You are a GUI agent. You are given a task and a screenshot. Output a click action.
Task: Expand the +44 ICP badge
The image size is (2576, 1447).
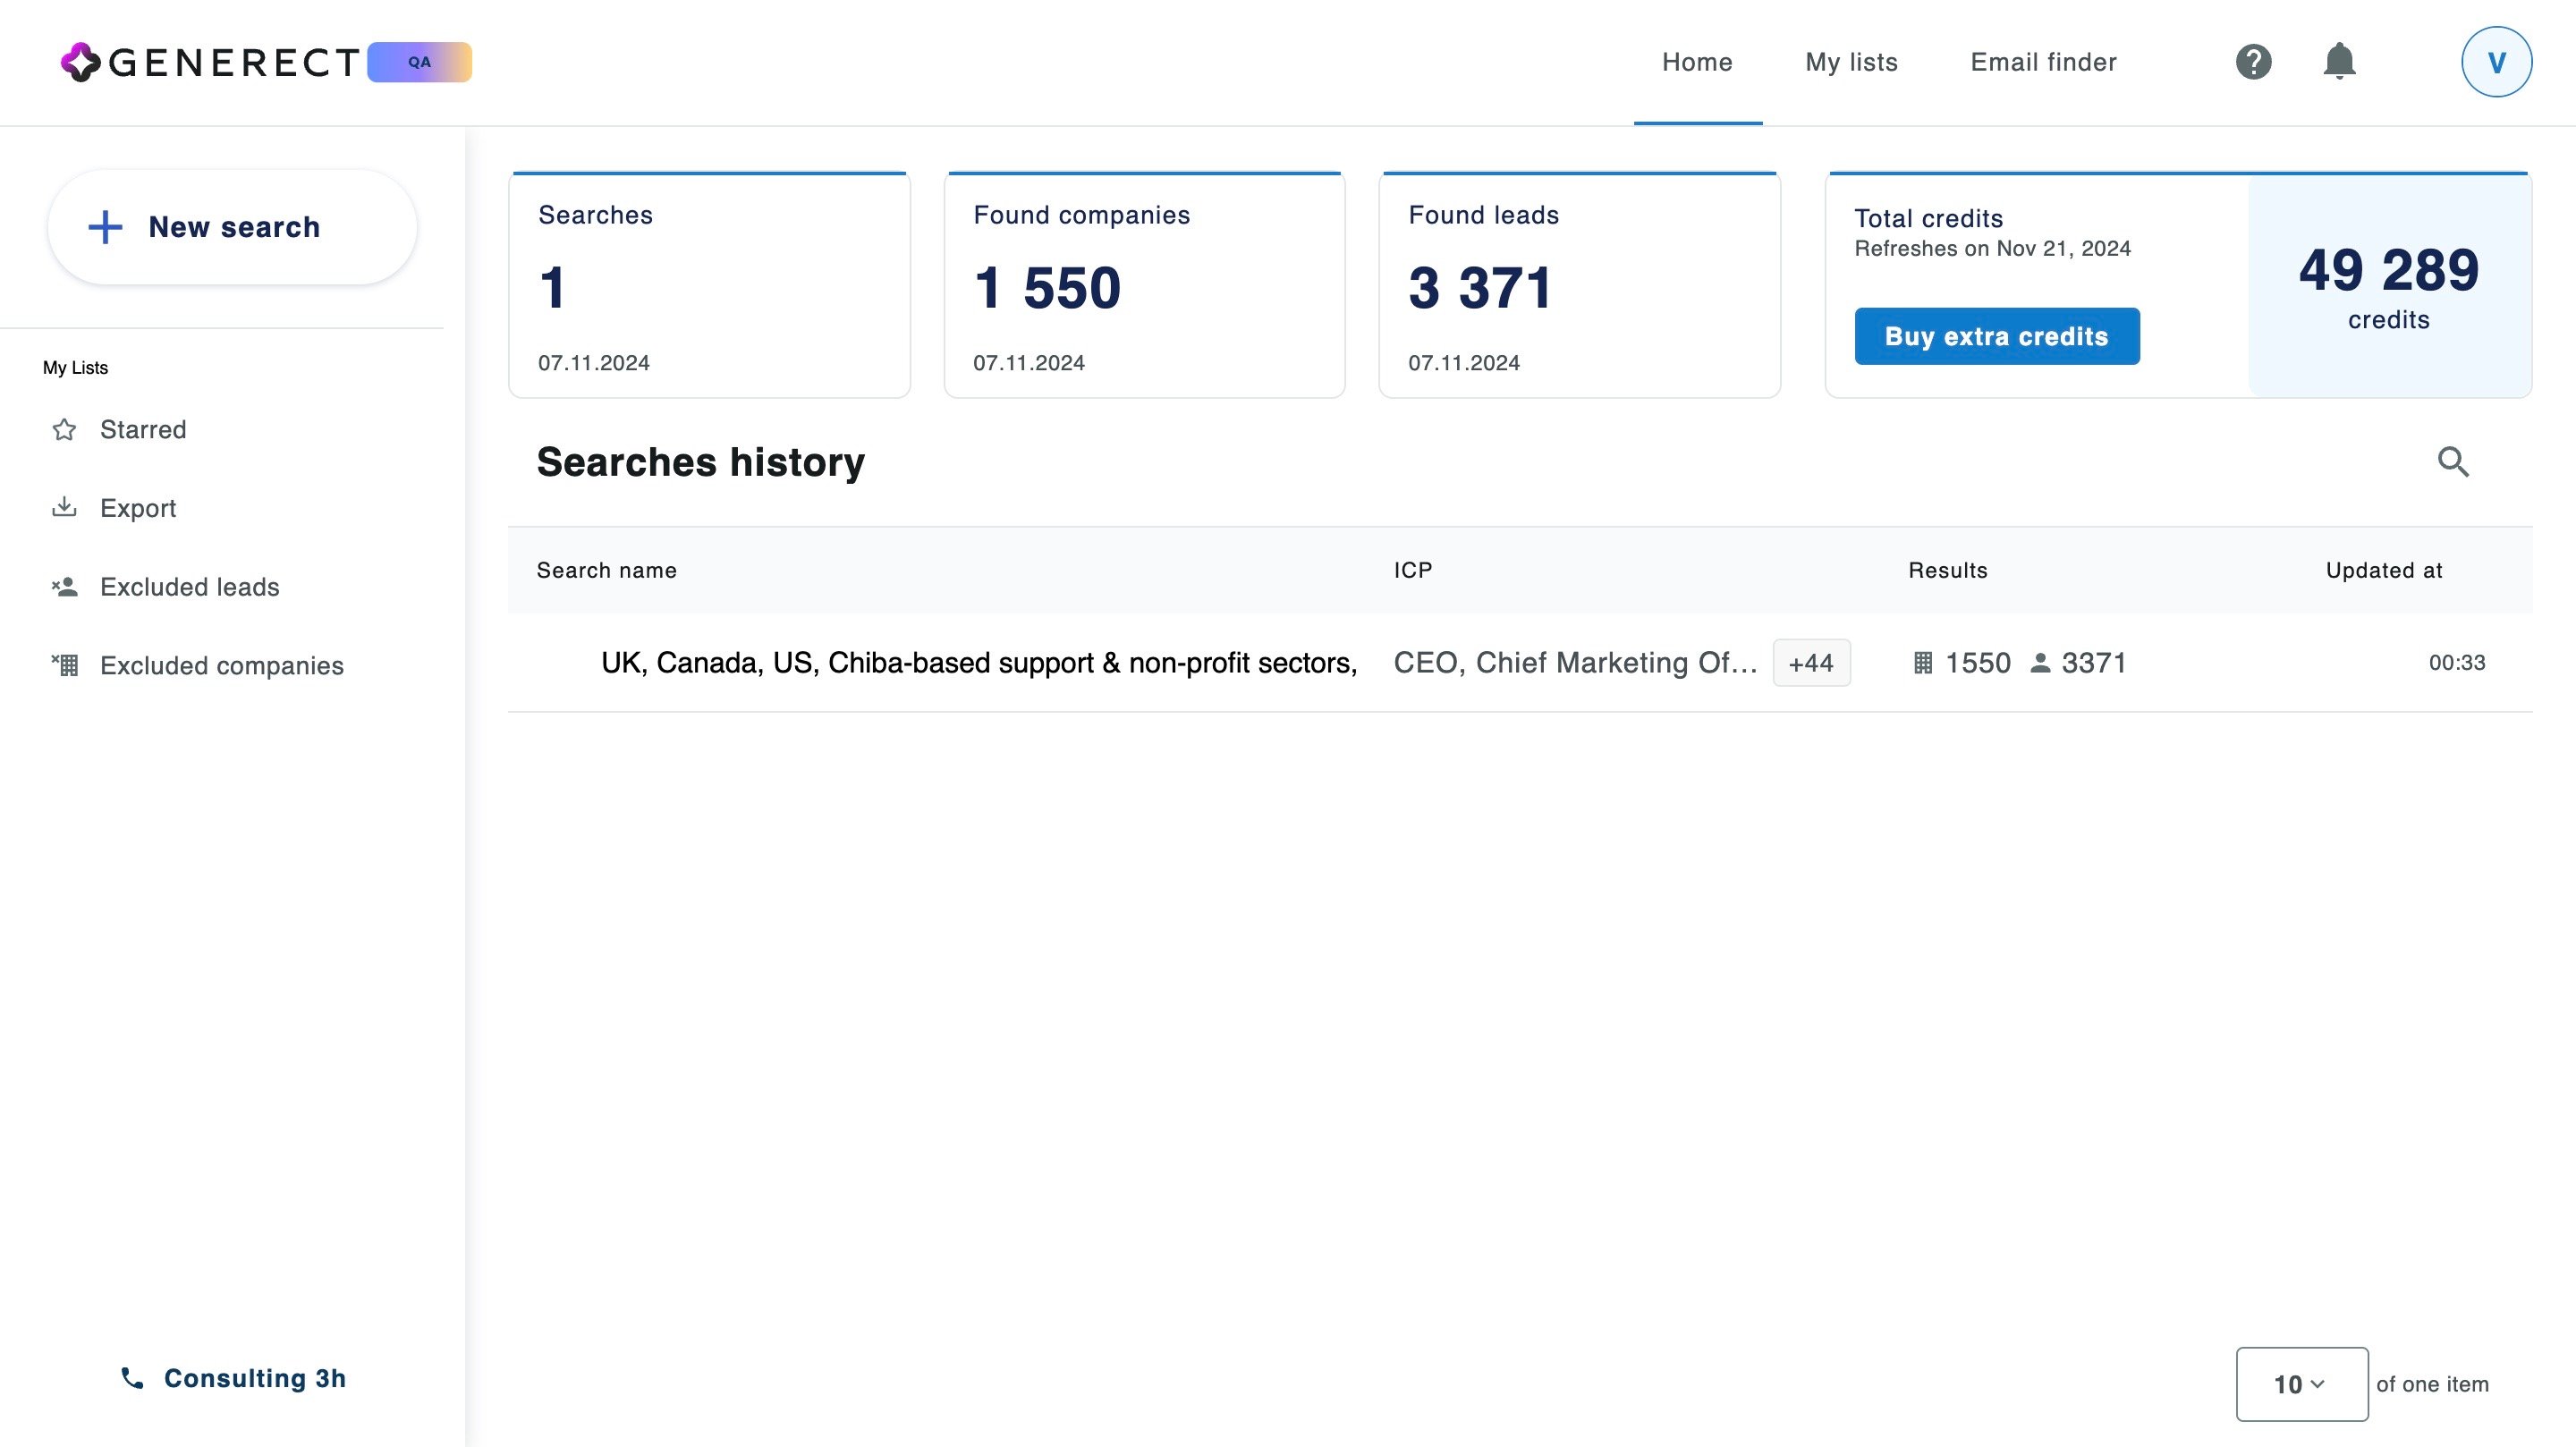[x=1811, y=663]
